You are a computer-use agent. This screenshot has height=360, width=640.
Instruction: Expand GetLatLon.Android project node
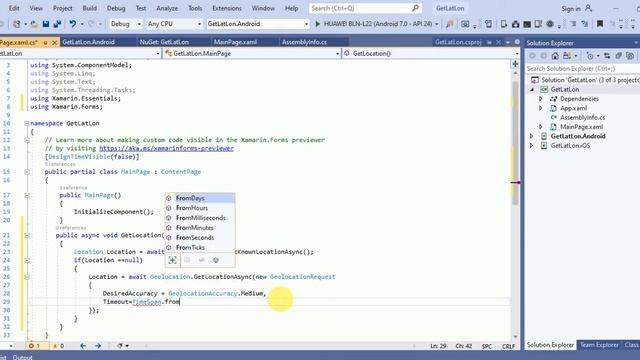pos(531,136)
